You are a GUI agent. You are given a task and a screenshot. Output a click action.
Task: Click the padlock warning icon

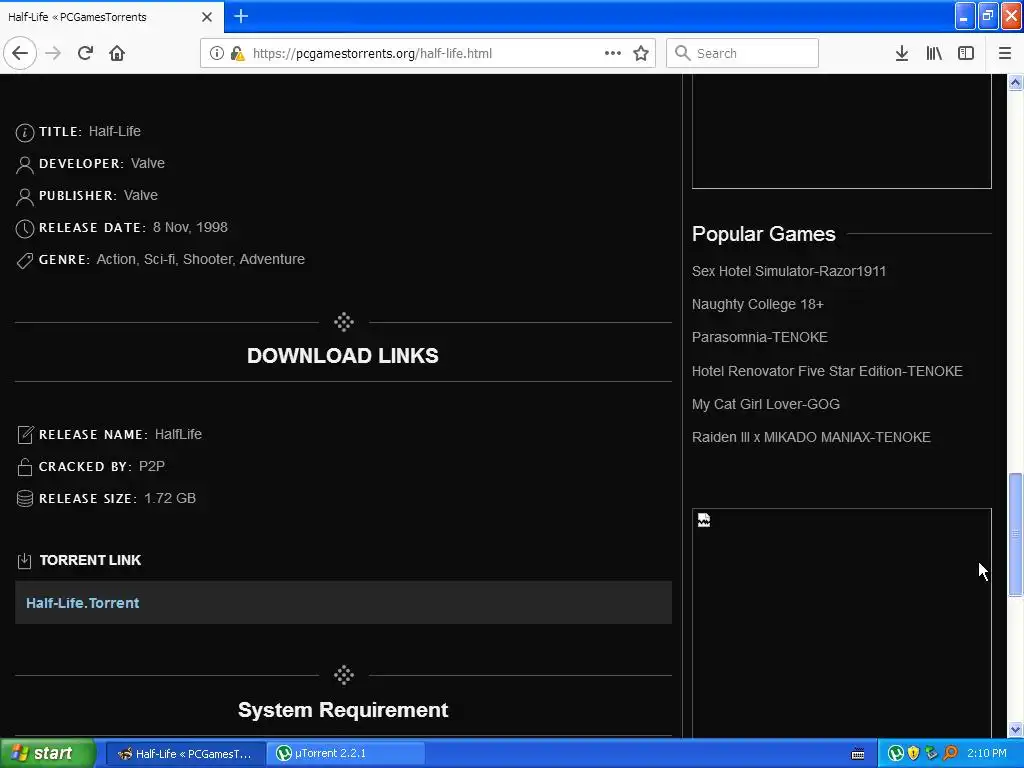[238, 53]
